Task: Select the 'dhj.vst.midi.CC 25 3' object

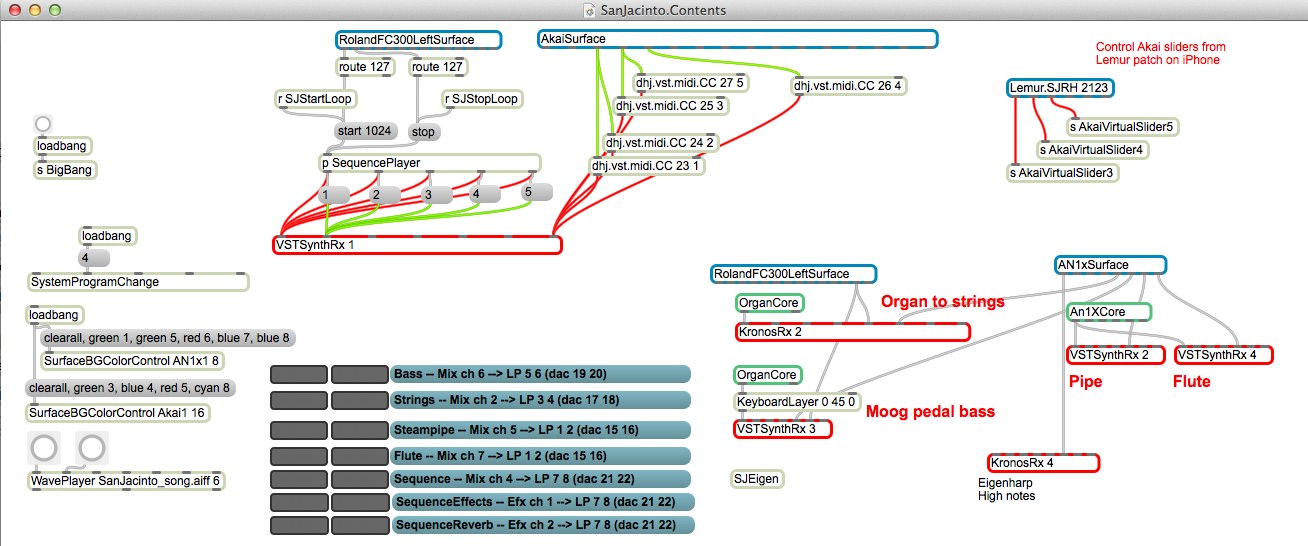Action: (670, 105)
